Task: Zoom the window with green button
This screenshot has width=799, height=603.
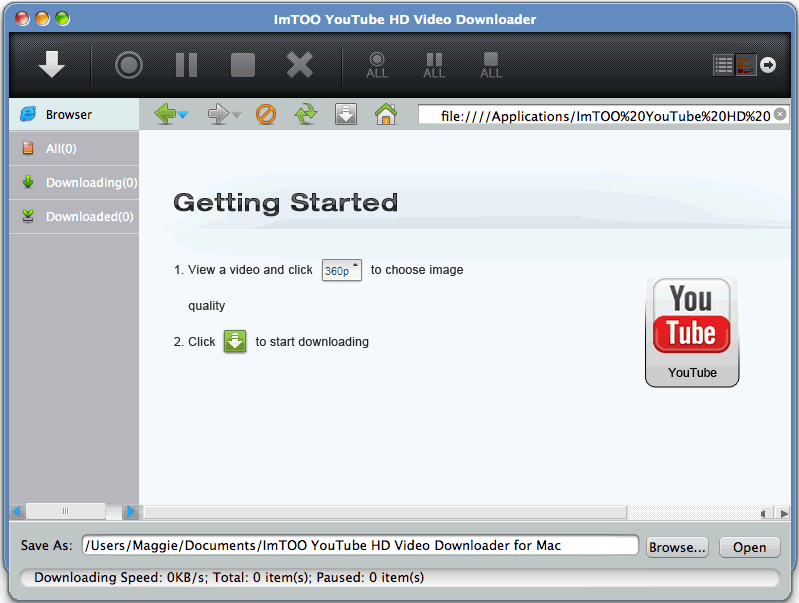Action: click(62, 19)
